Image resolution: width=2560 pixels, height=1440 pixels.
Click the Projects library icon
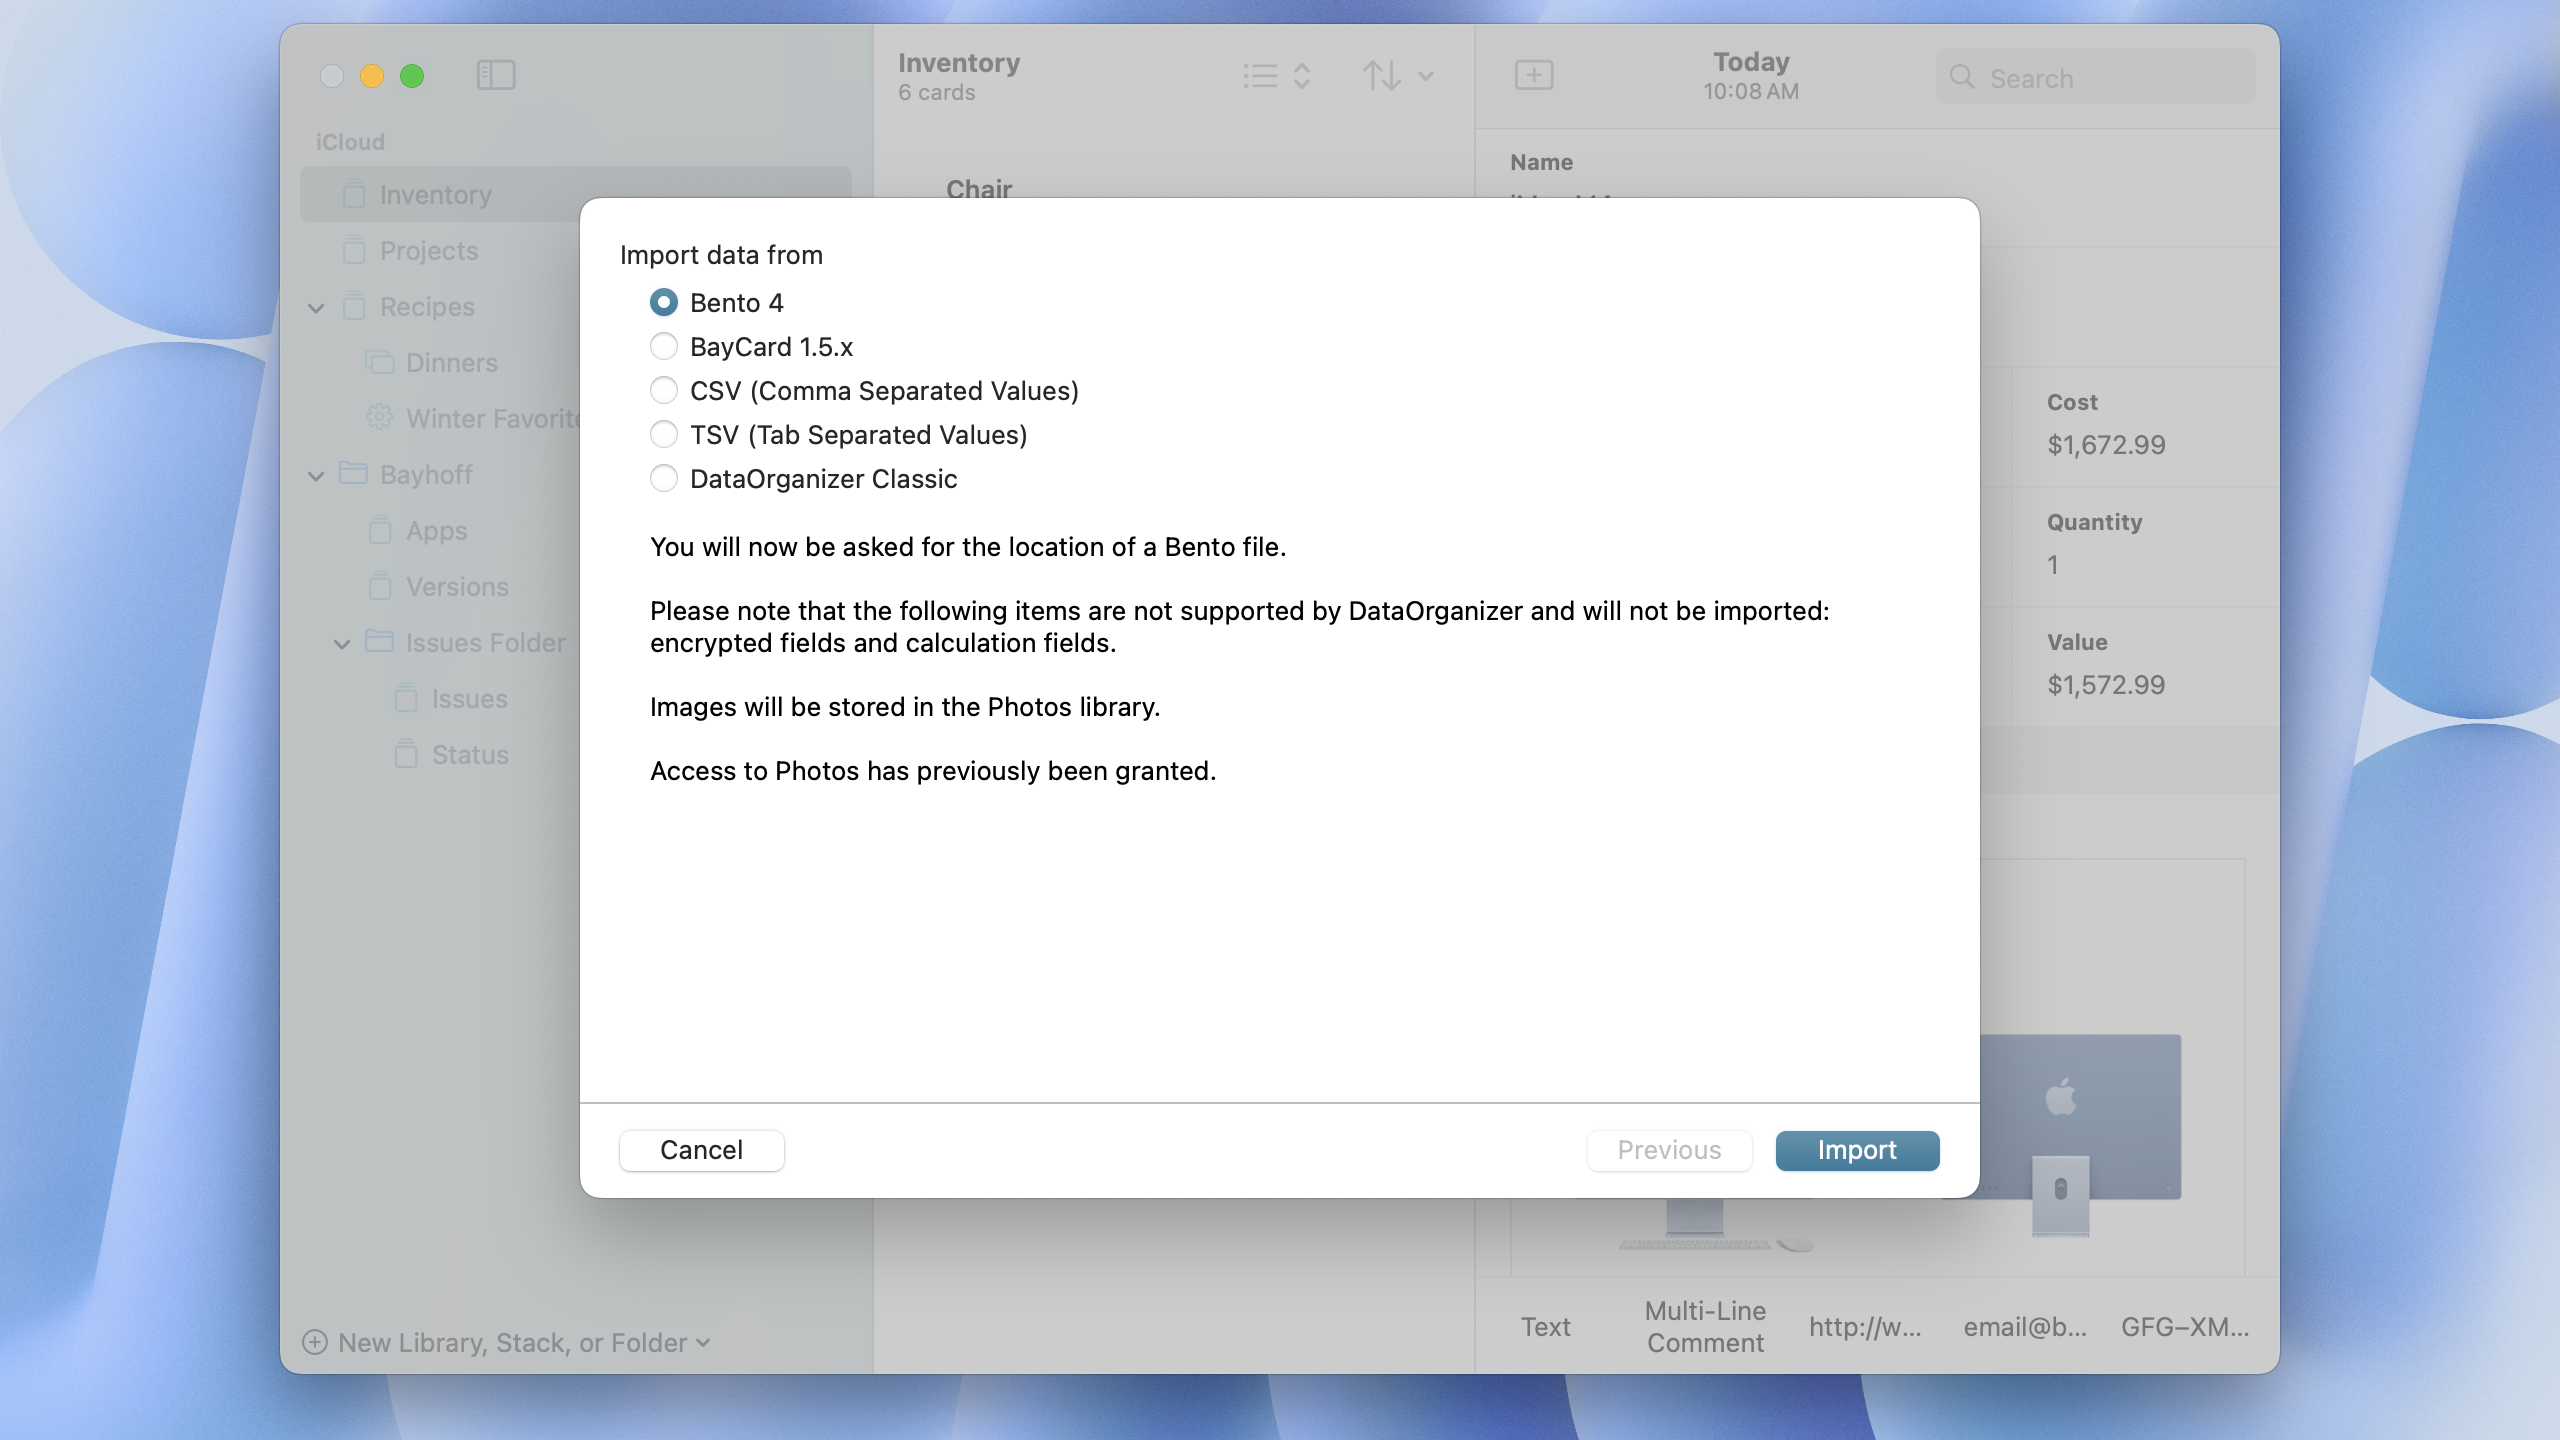(354, 249)
